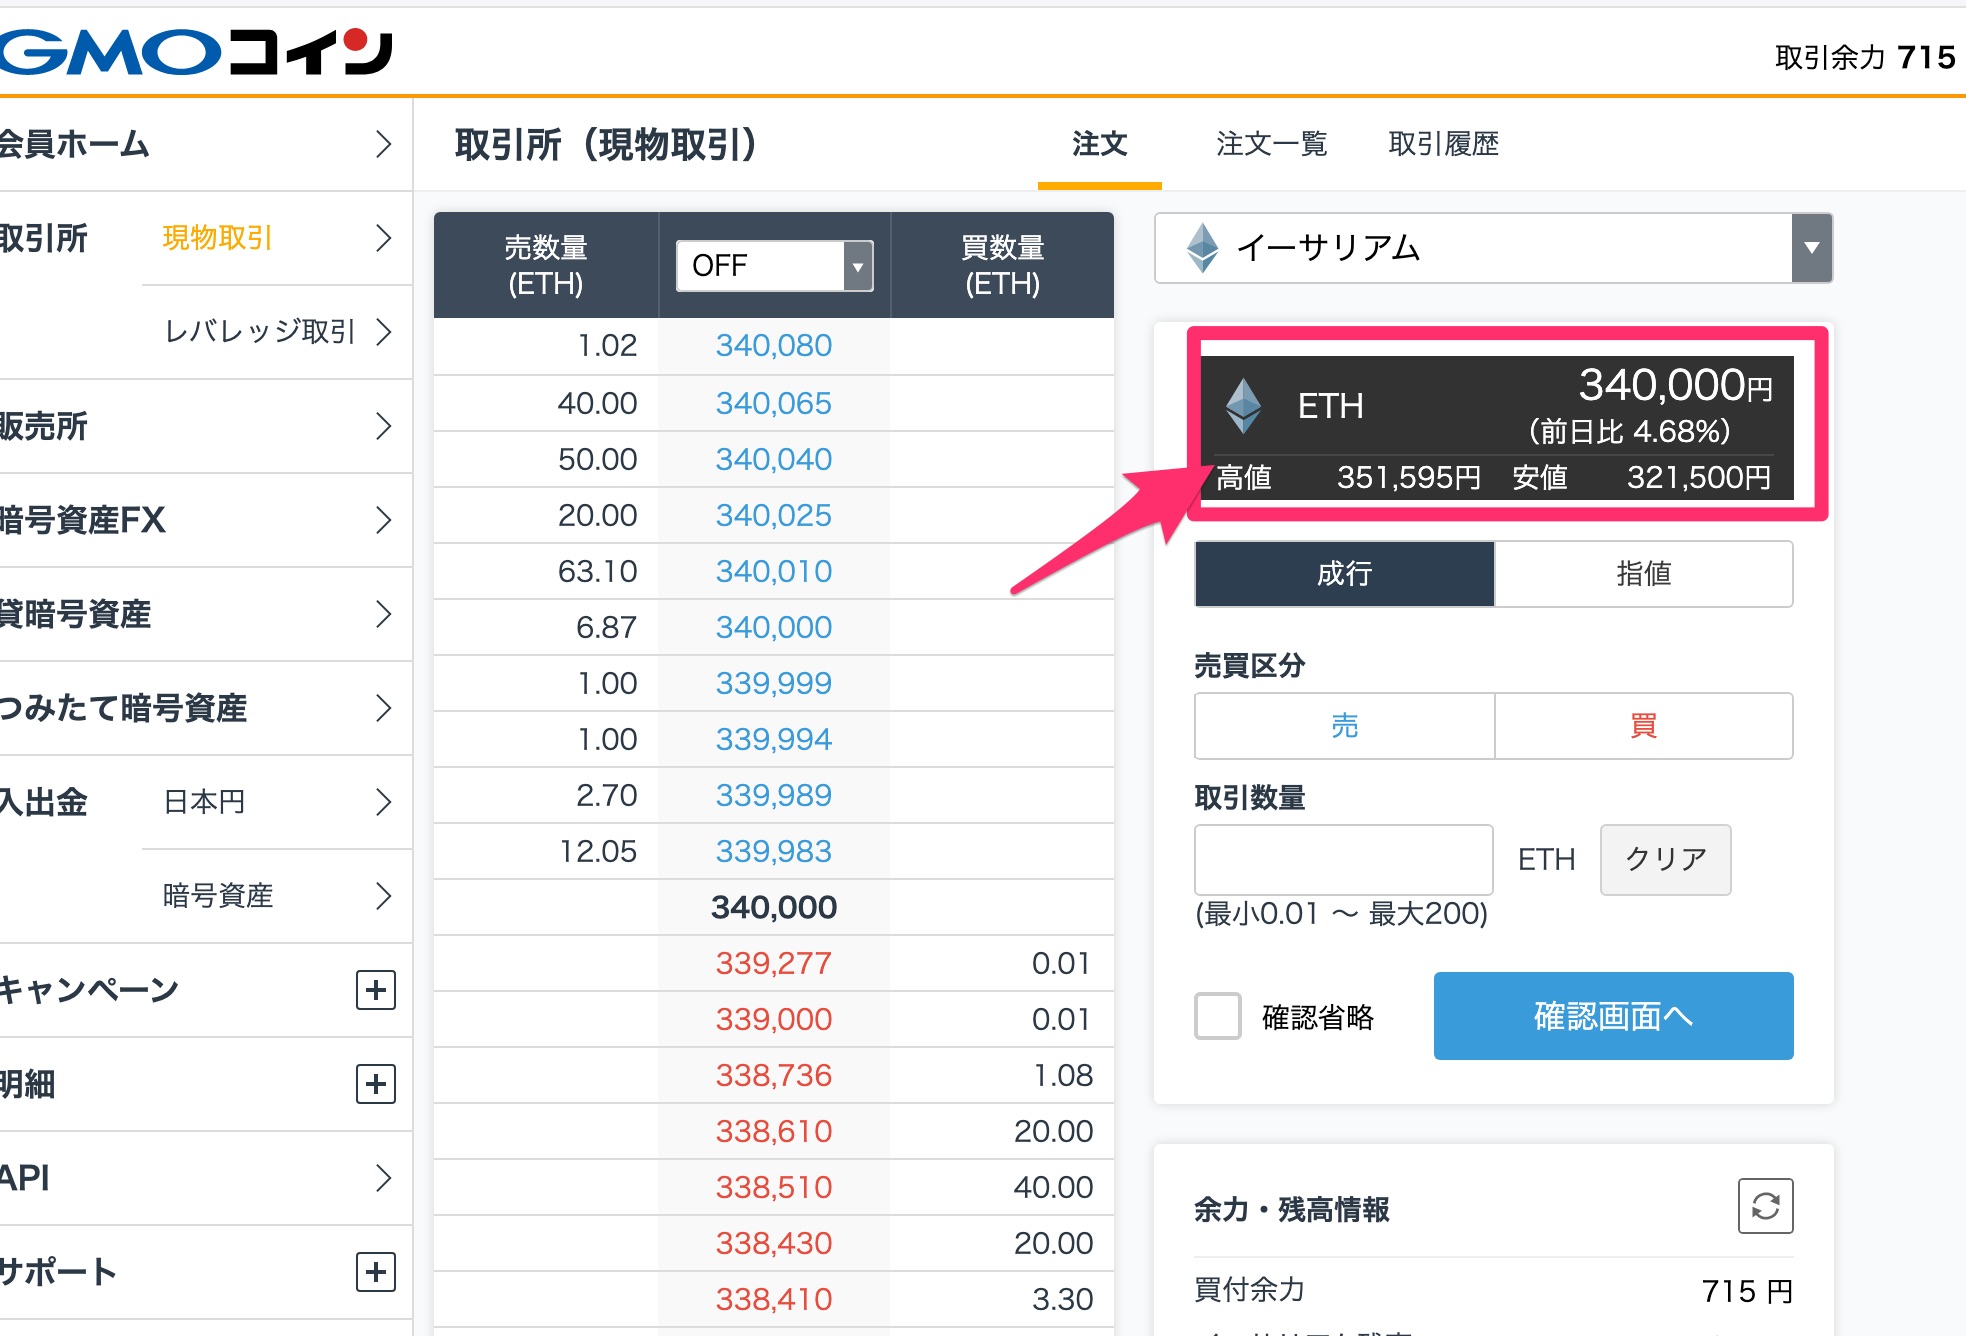Select 買 buy side option
Screen dimensions: 1966x1336
tap(1643, 726)
